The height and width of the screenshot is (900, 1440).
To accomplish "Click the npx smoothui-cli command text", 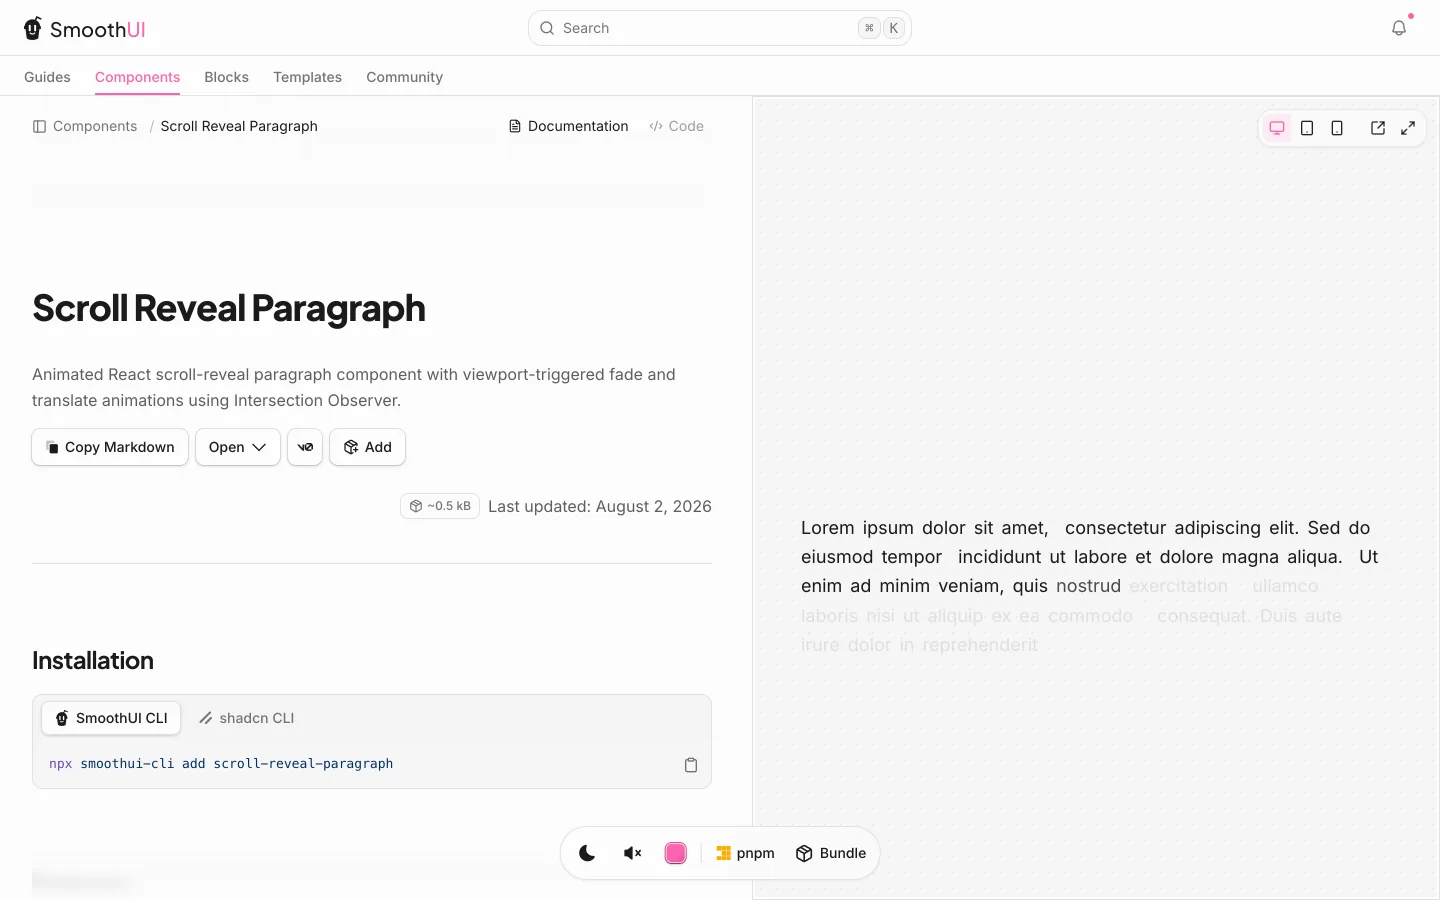I will point(221,764).
